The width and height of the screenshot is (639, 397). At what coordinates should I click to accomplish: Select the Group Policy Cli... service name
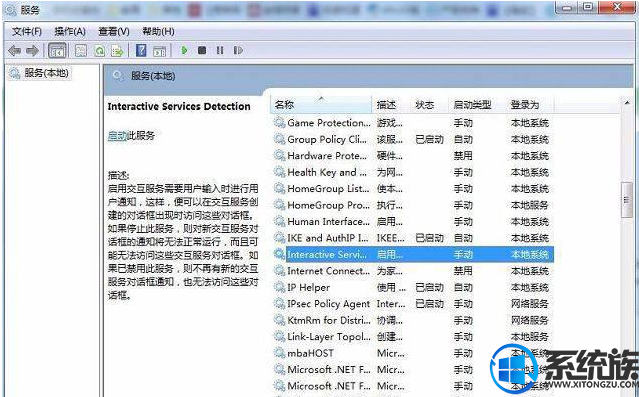pos(327,139)
